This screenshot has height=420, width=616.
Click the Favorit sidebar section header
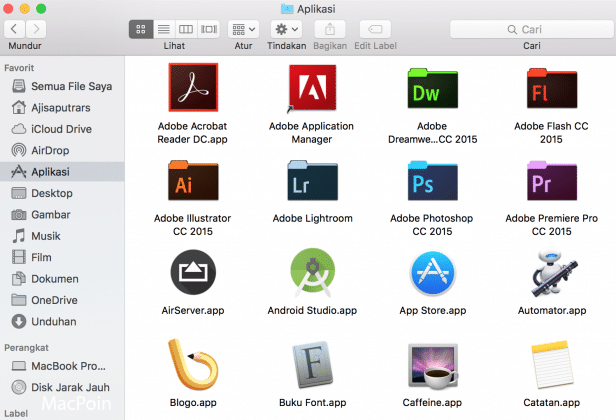[x=19, y=68]
